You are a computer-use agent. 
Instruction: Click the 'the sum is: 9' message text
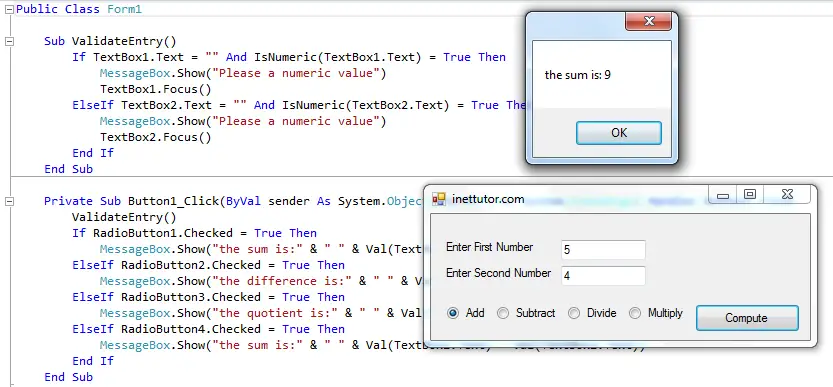pos(577,75)
